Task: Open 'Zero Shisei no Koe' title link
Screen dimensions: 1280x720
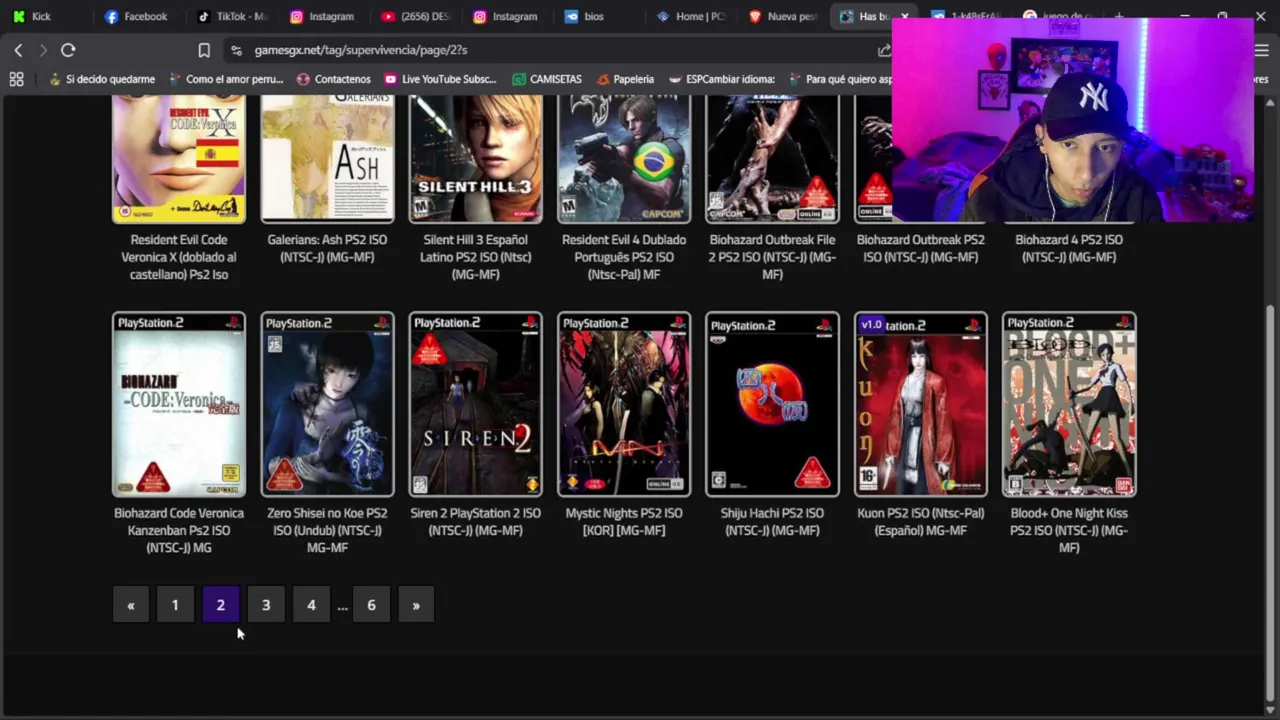Action: pos(327,530)
